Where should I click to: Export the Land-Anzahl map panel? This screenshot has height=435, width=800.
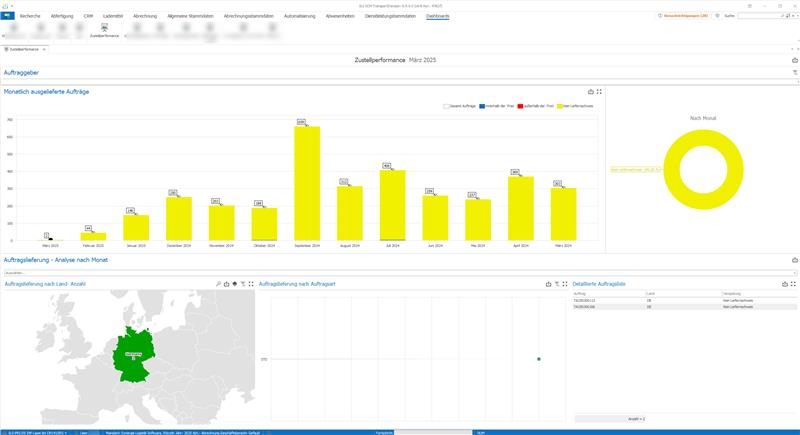point(226,284)
